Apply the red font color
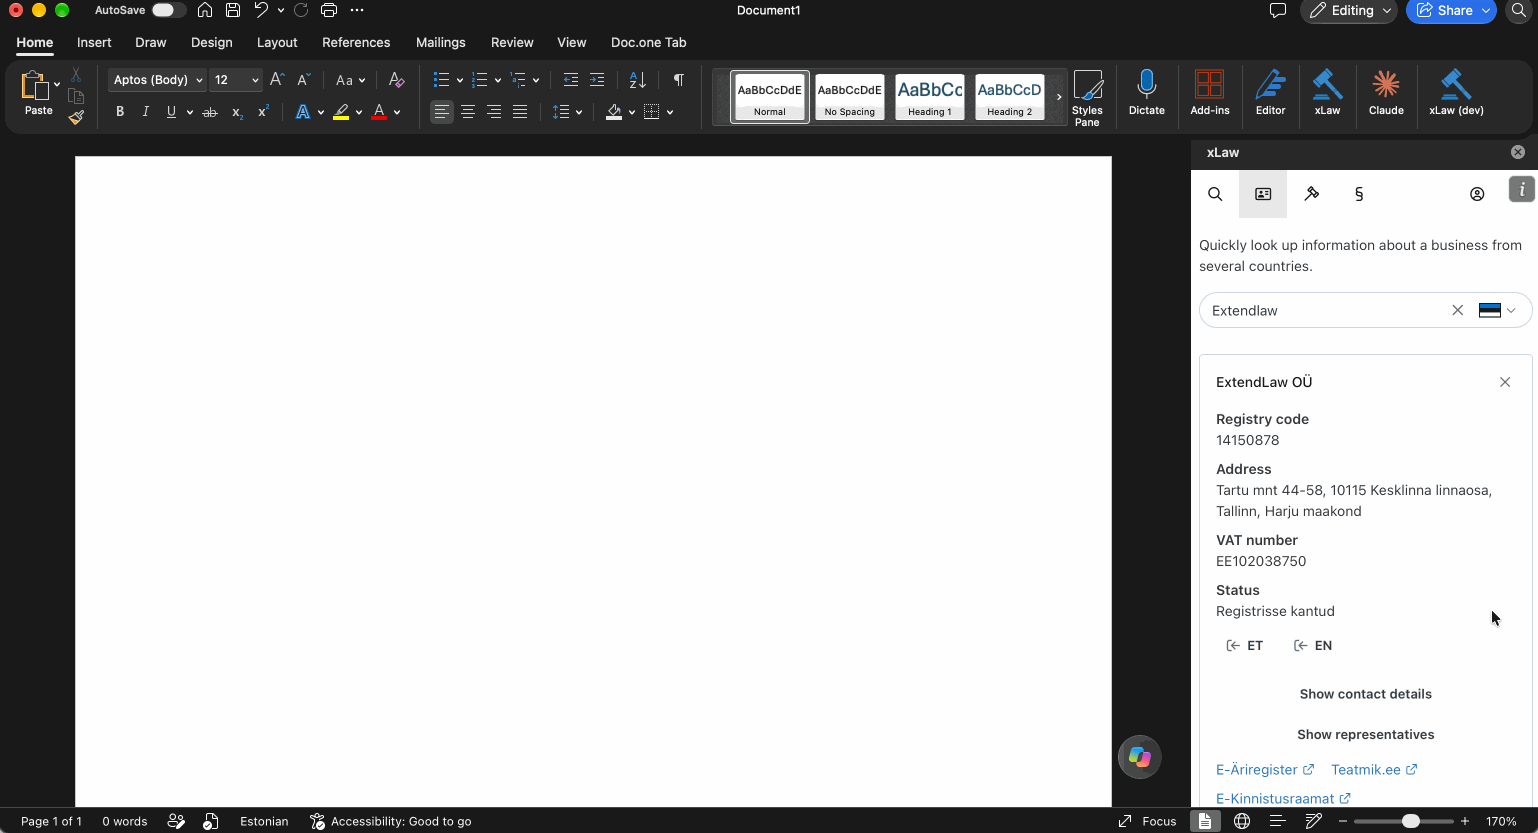Viewport: 1538px width, 833px height. click(x=379, y=112)
